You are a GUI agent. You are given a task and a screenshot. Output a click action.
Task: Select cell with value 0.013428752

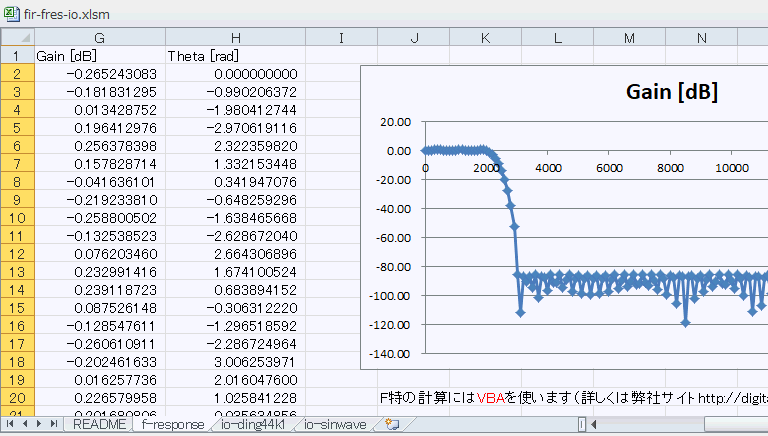click(100, 110)
